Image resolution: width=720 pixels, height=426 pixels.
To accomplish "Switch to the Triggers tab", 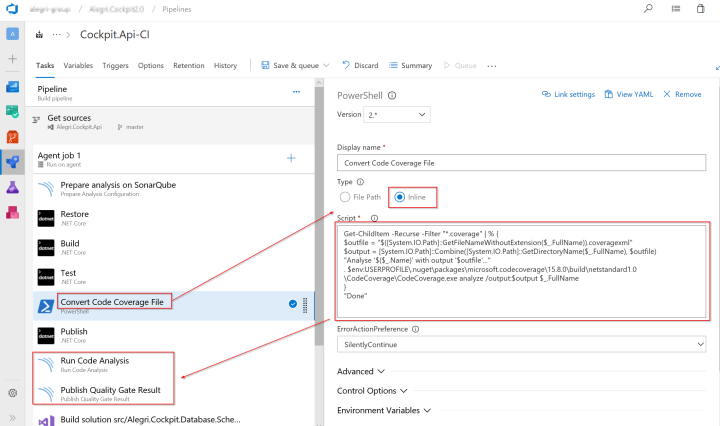I will pos(115,66).
